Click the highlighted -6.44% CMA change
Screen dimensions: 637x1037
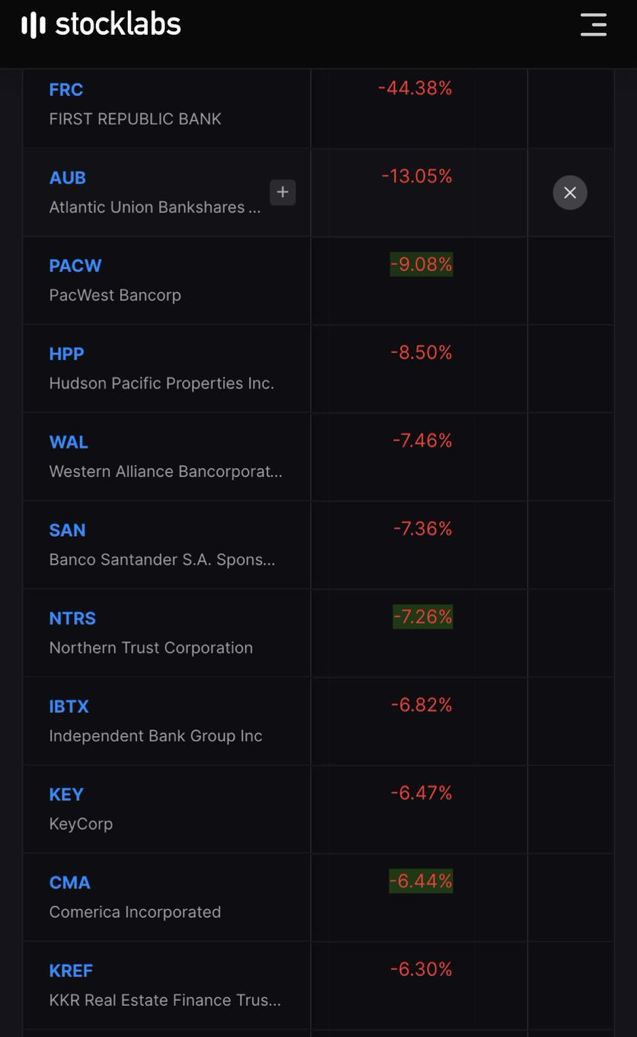[x=421, y=881]
